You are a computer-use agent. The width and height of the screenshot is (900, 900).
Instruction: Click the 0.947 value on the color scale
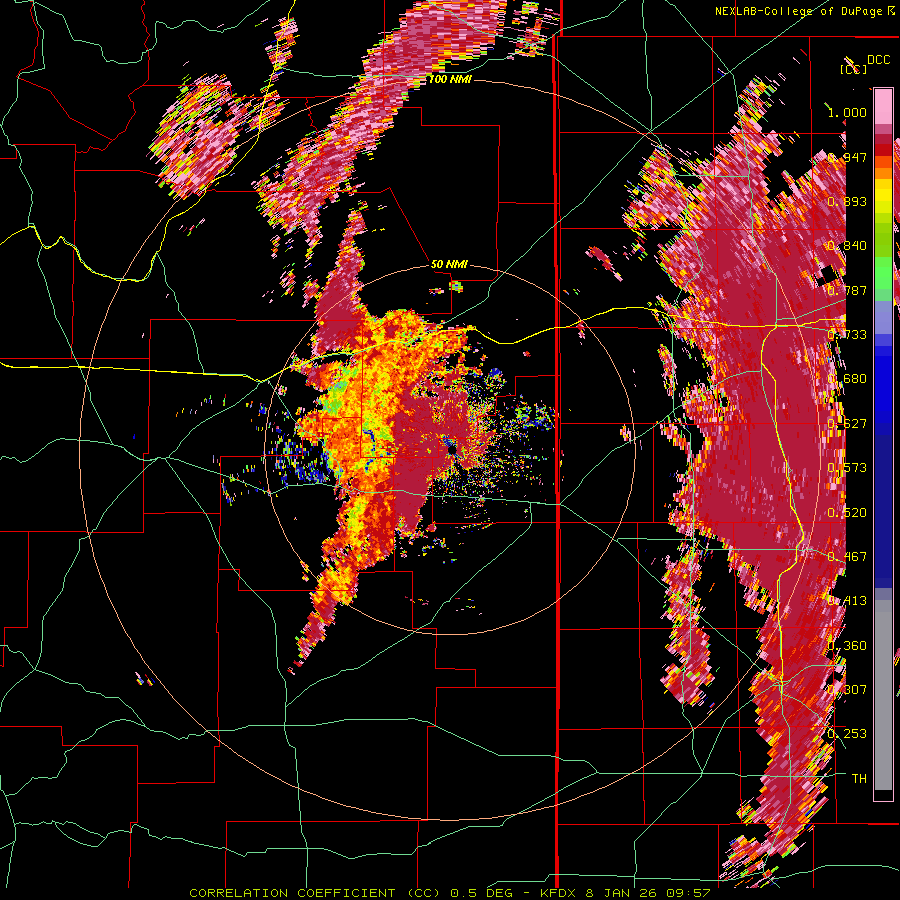tap(847, 157)
